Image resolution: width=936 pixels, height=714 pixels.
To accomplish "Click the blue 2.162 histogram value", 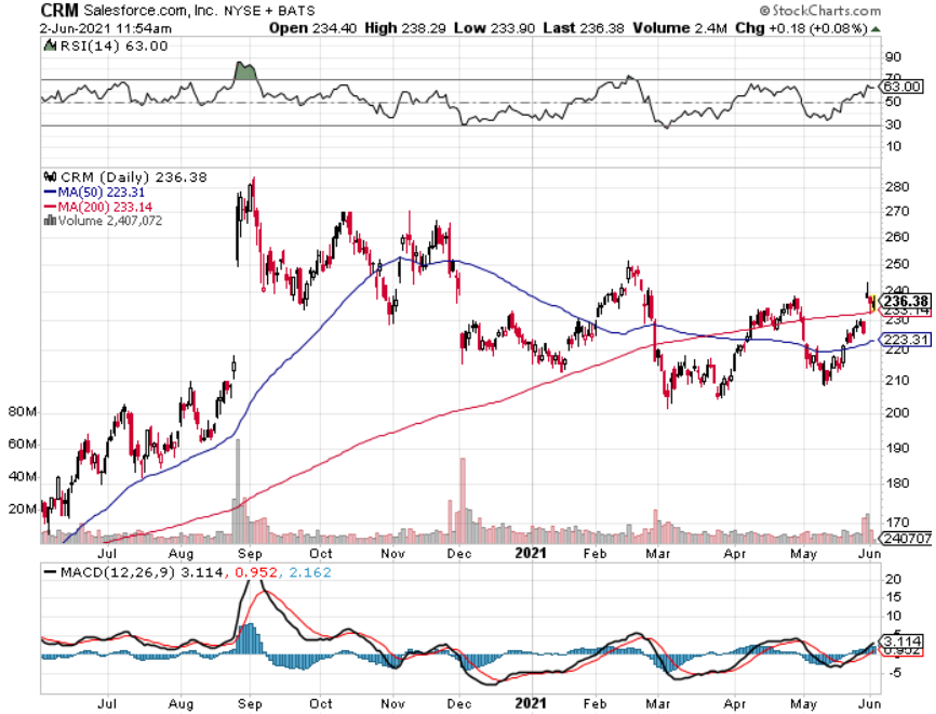I will (310, 573).
